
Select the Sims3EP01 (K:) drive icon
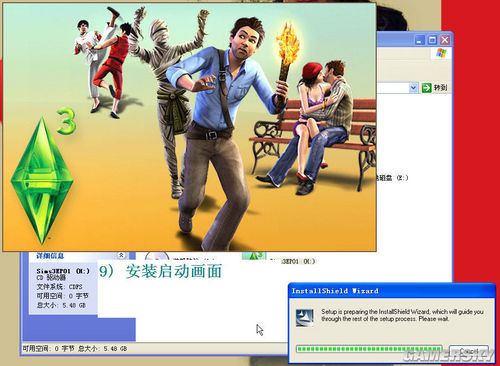click(x=254, y=256)
